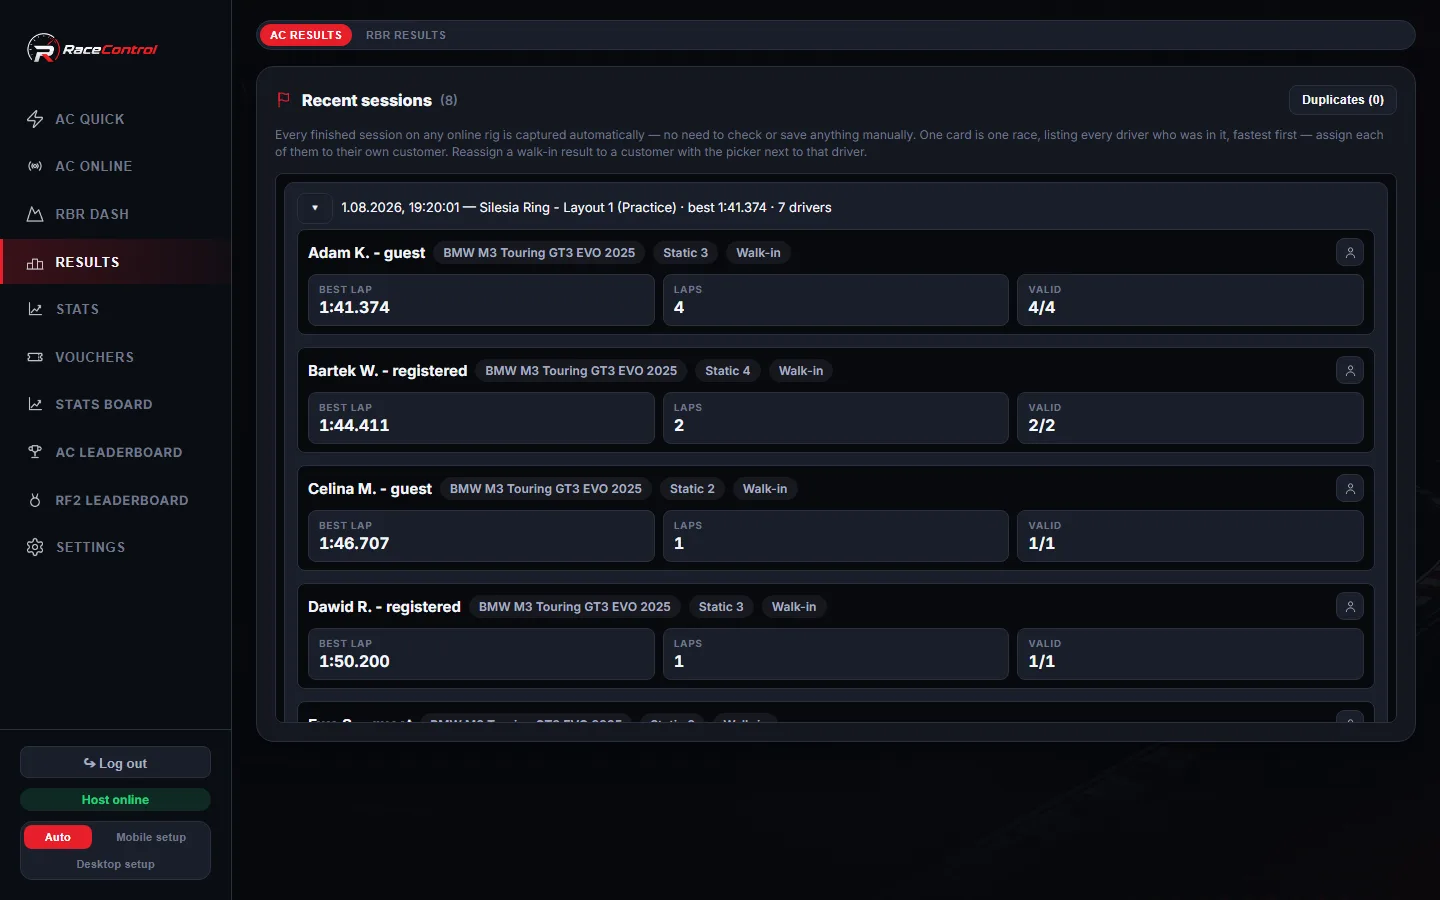Click the Stats Board chart icon
Viewport: 1440px width, 900px height.
[x=35, y=404]
